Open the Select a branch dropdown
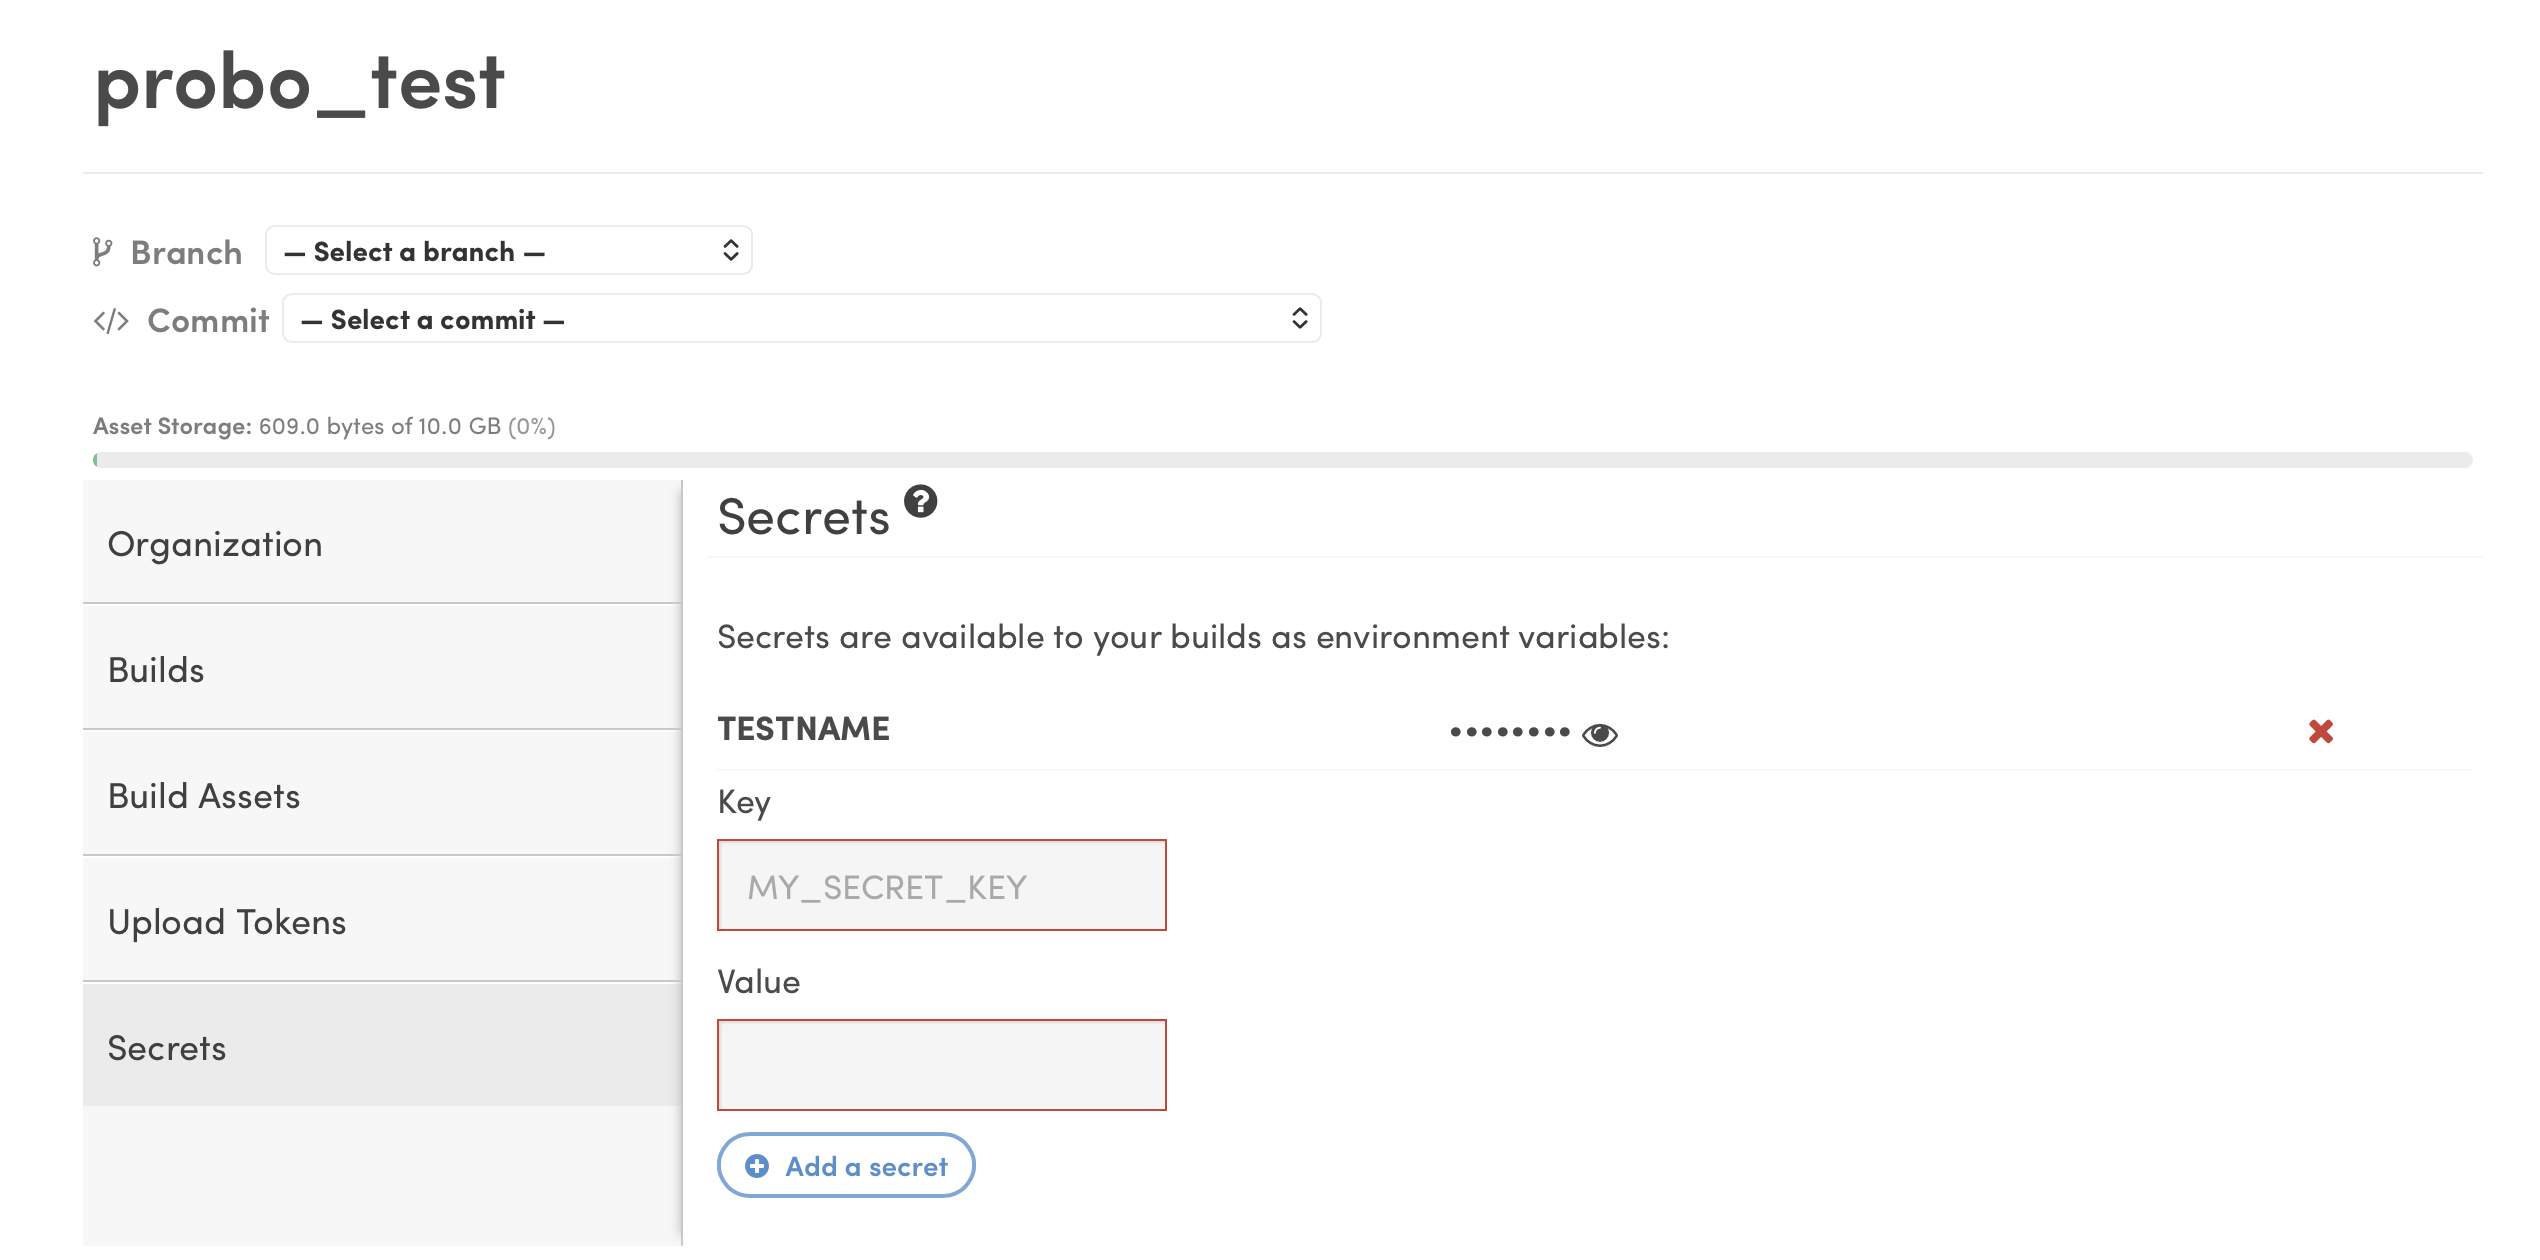The width and height of the screenshot is (2540, 1260). [x=509, y=251]
